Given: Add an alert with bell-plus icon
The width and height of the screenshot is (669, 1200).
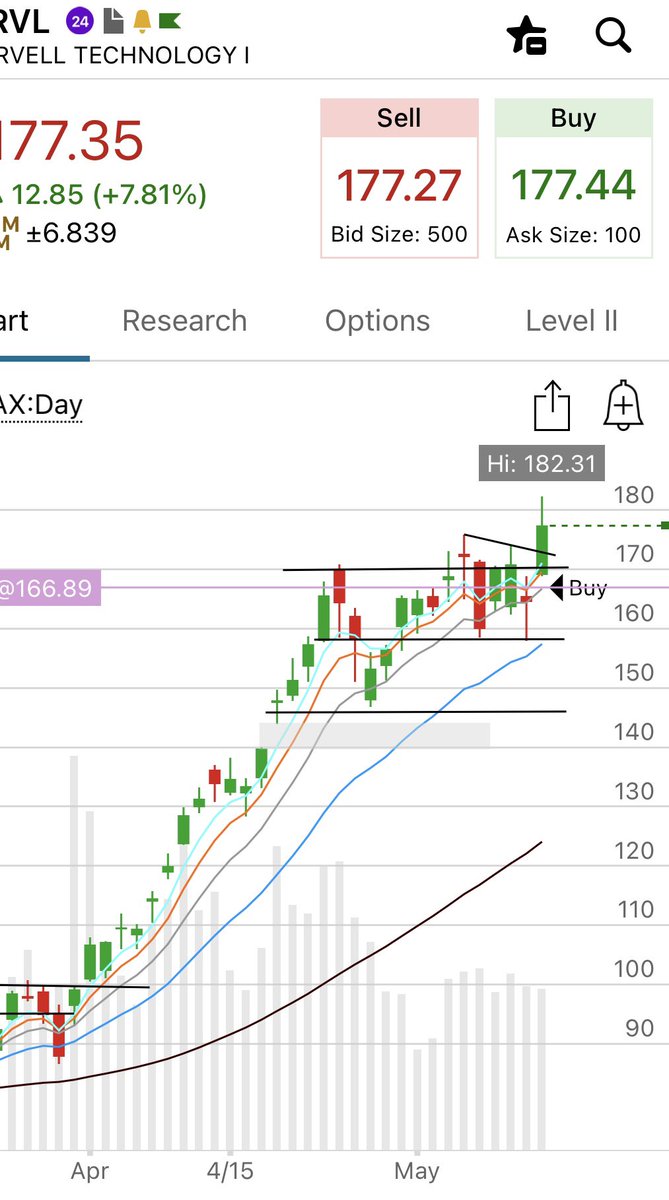Looking at the screenshot, I should click(623, 406).
